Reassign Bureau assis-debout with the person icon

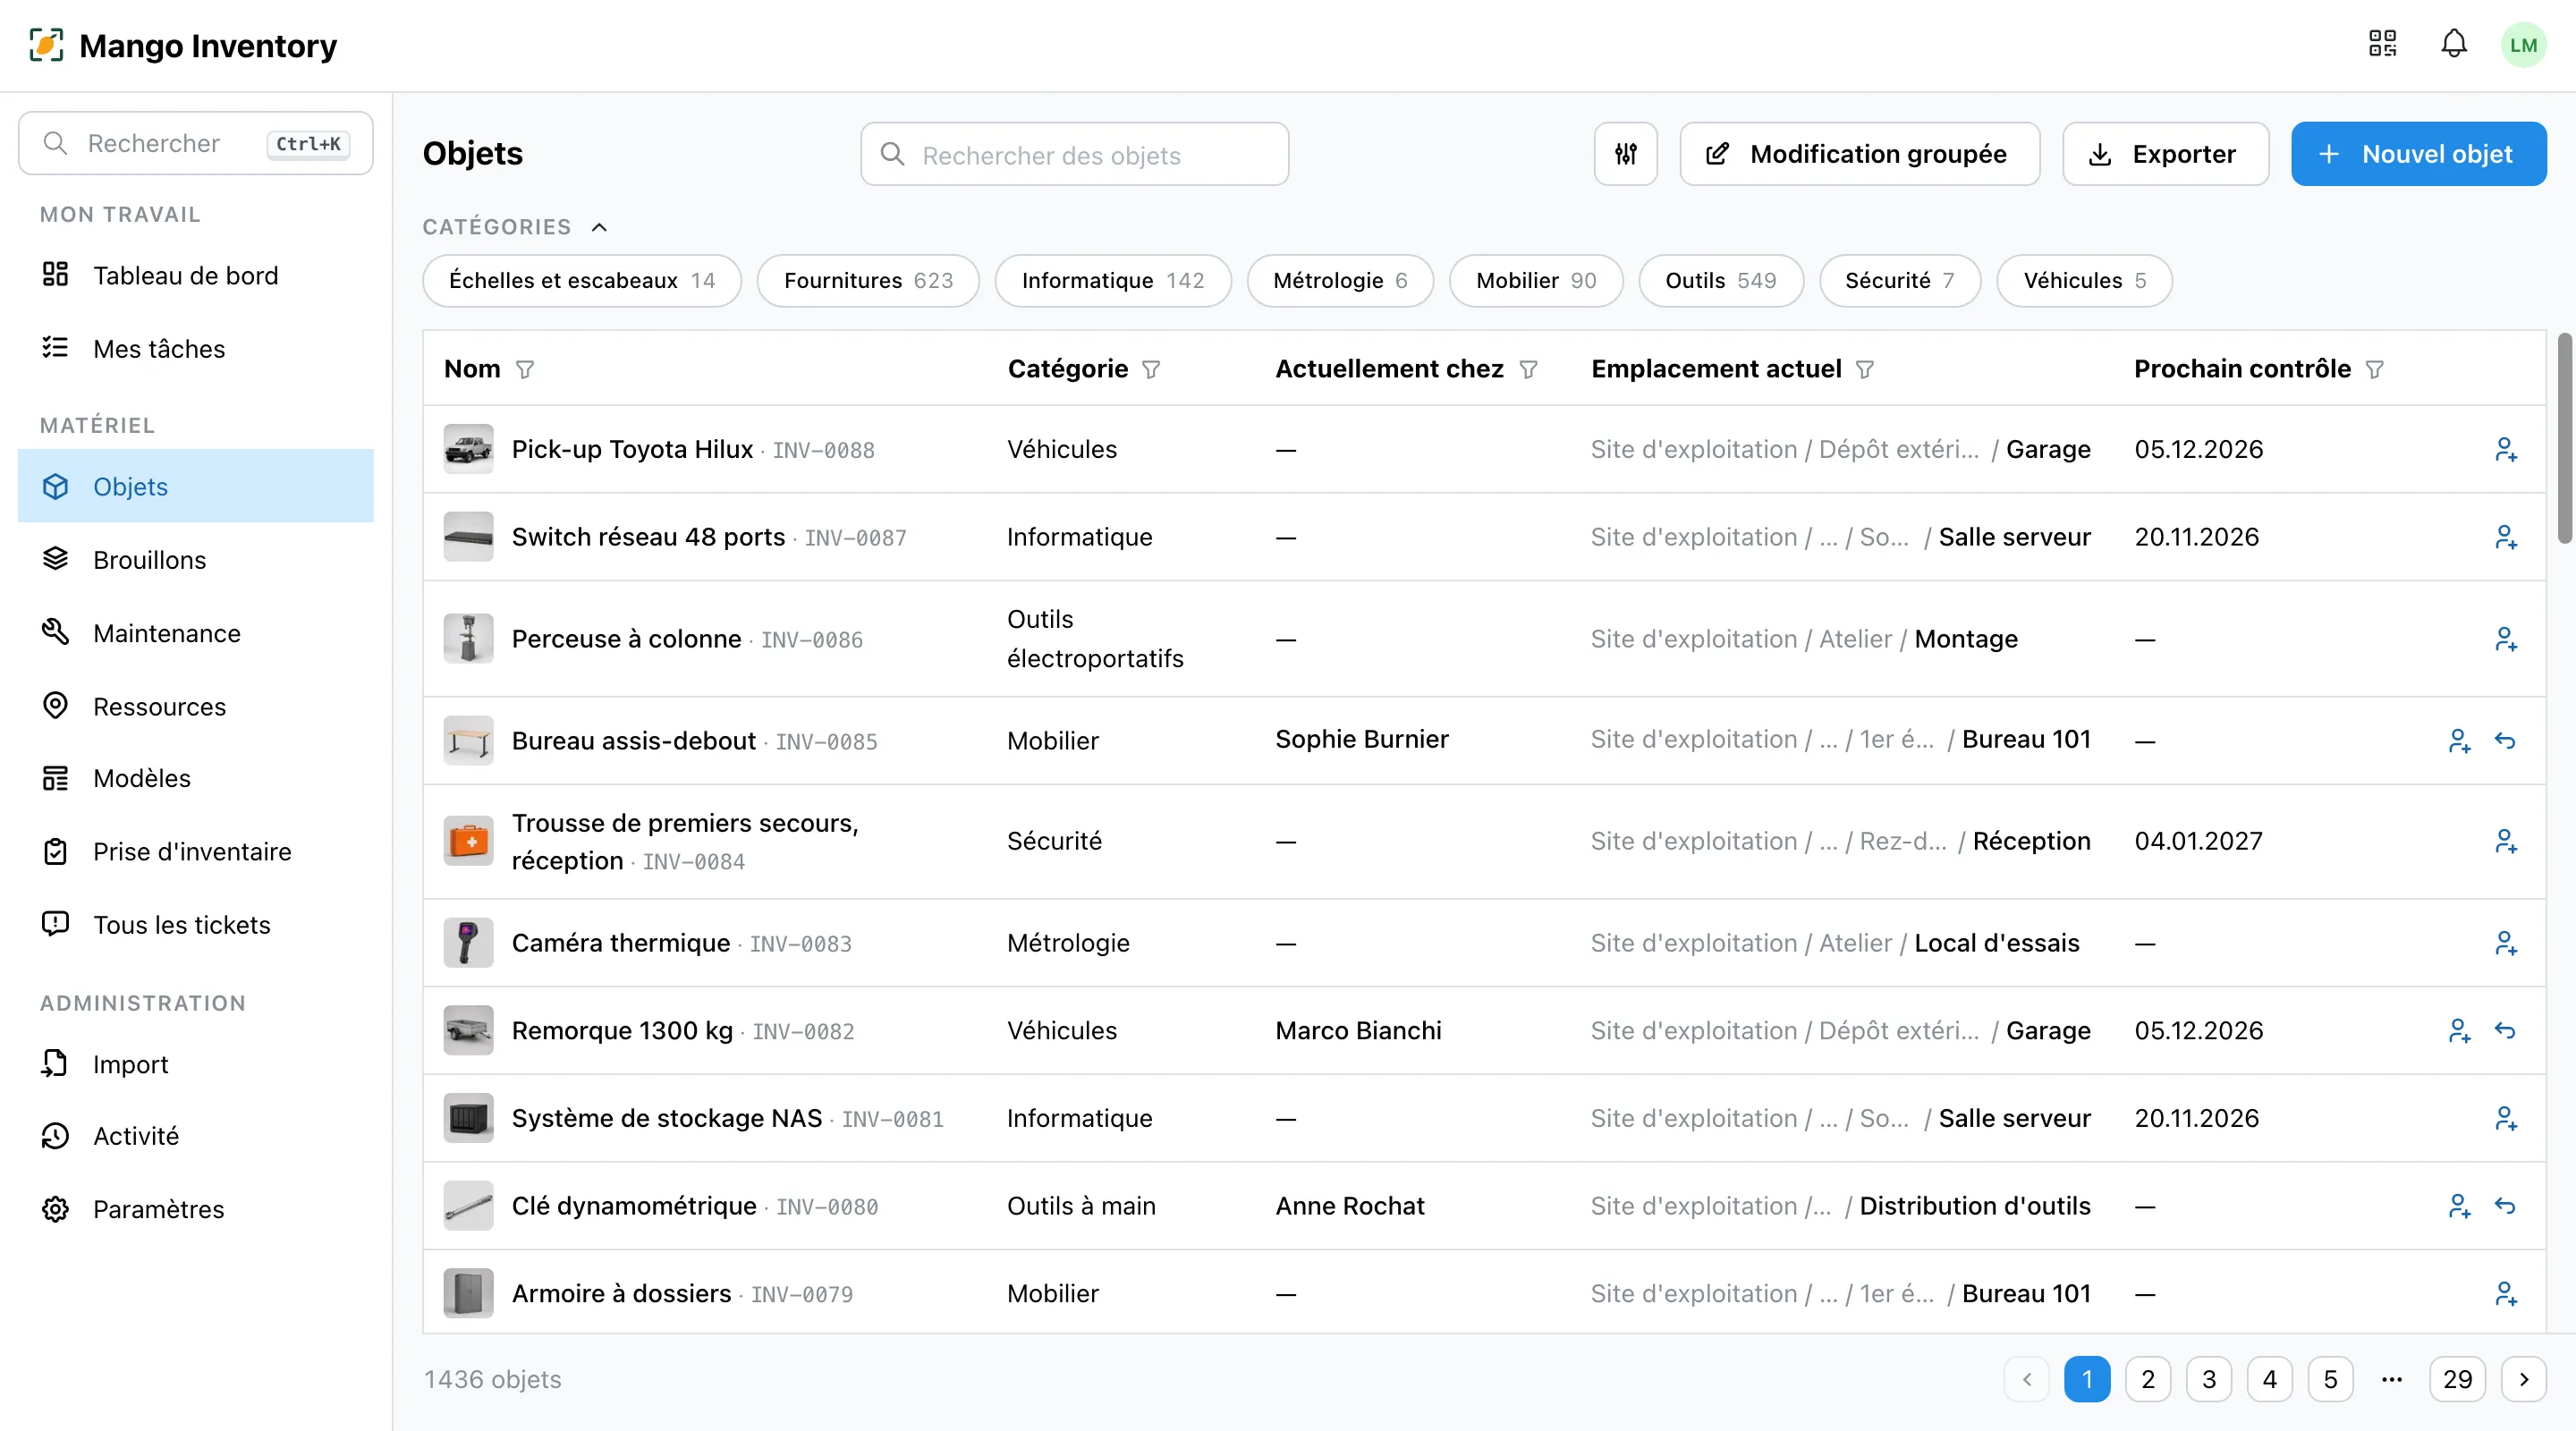(2459, 741)
